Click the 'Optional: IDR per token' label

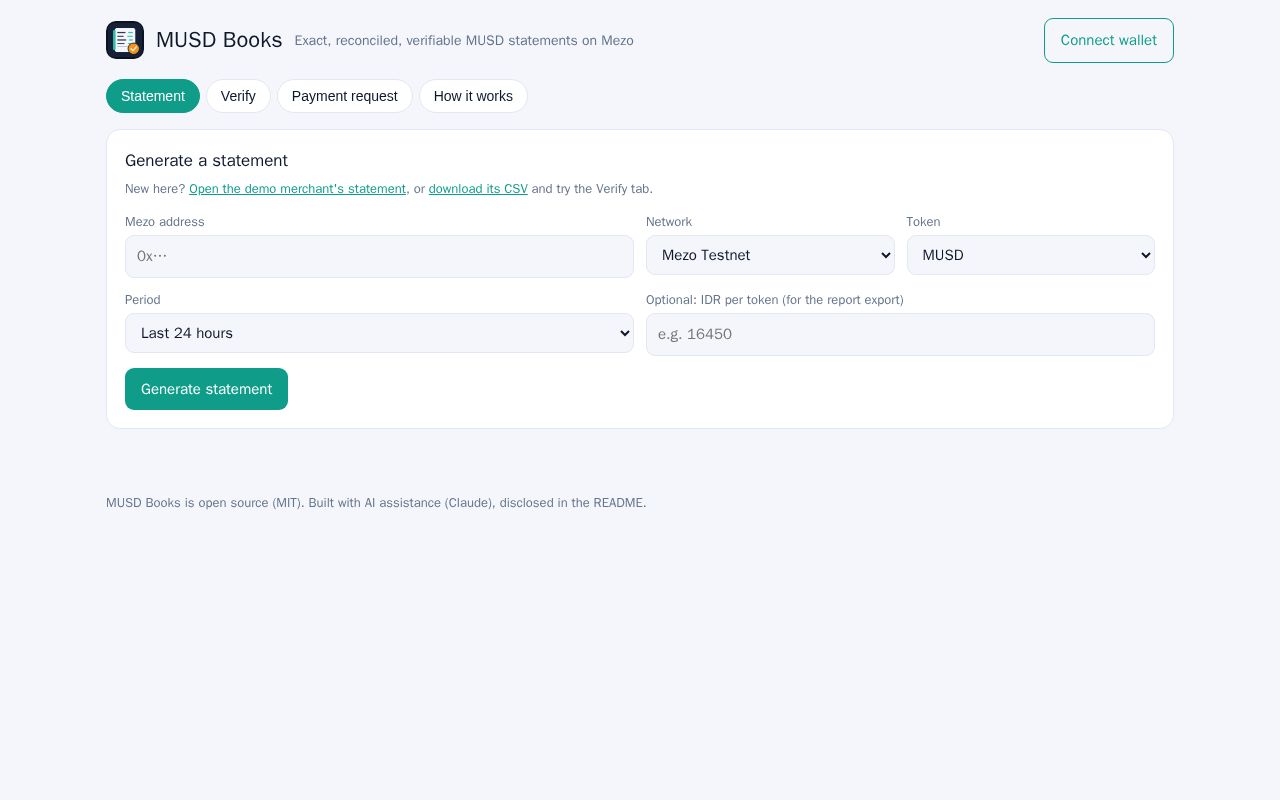[775, 300]
